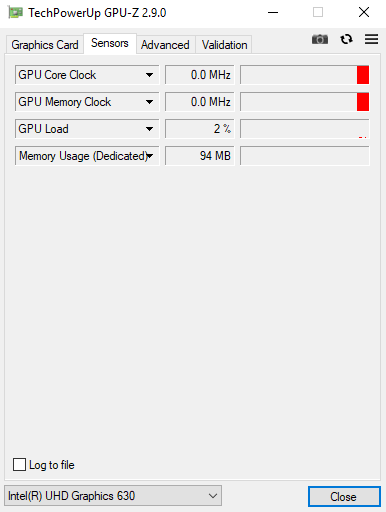Take a screenshot with the camera icon
Image resolution: width=386 pixels, height=512 pixels.
click(x=320, y=39)
